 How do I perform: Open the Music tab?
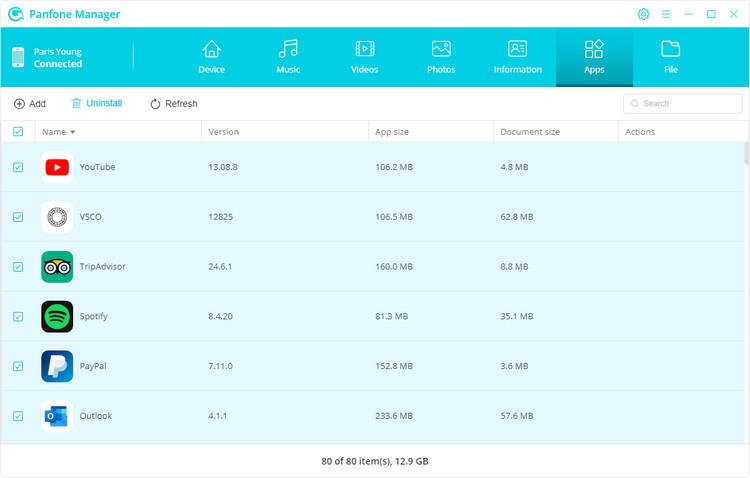tap(288, 57)
